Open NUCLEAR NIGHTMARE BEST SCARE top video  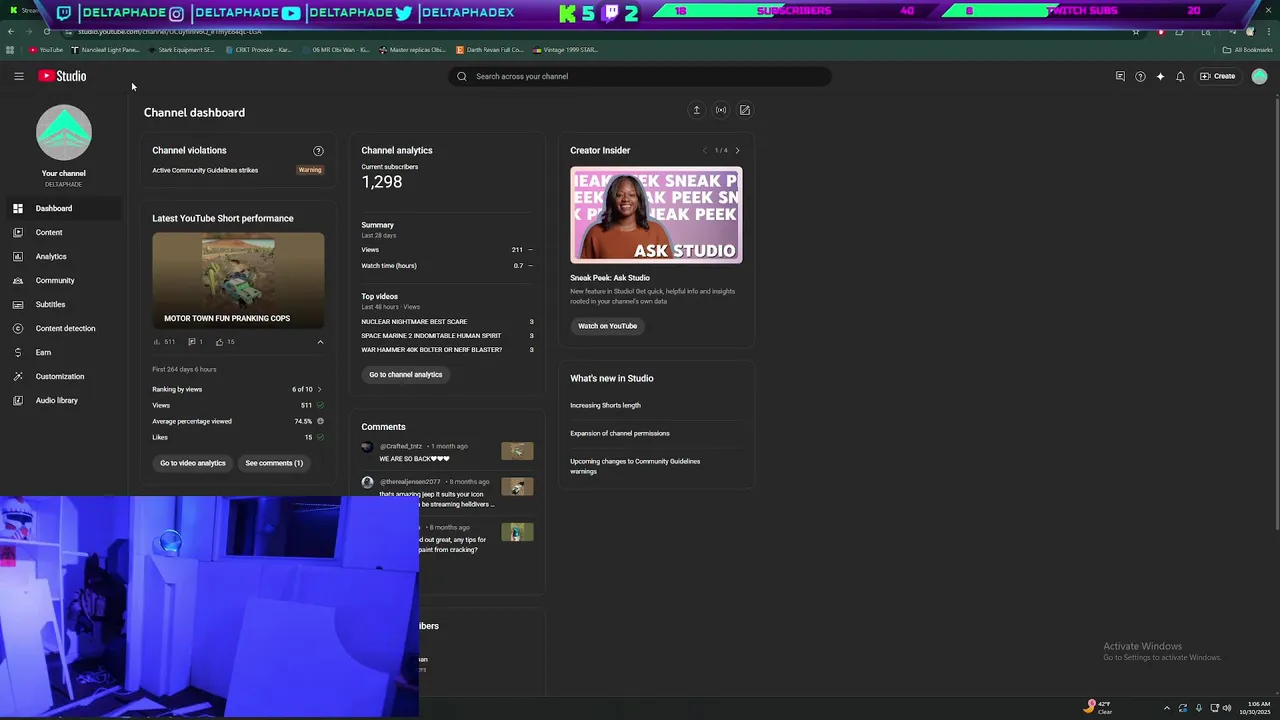coord(414,322)
